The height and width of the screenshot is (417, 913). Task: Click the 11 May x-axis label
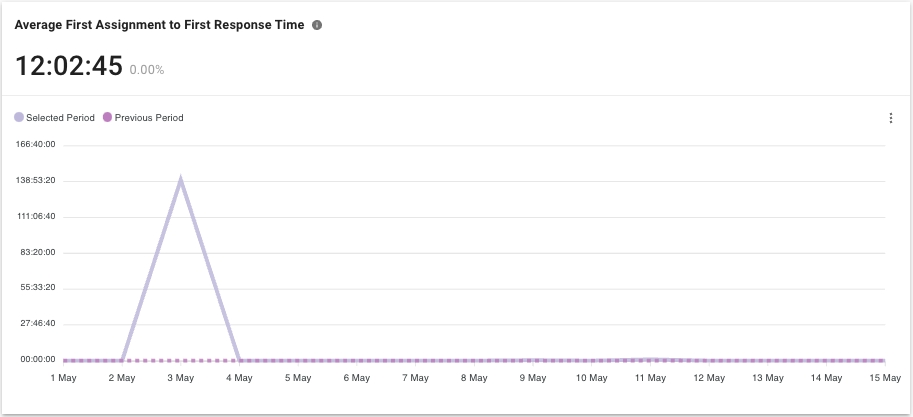649,378
